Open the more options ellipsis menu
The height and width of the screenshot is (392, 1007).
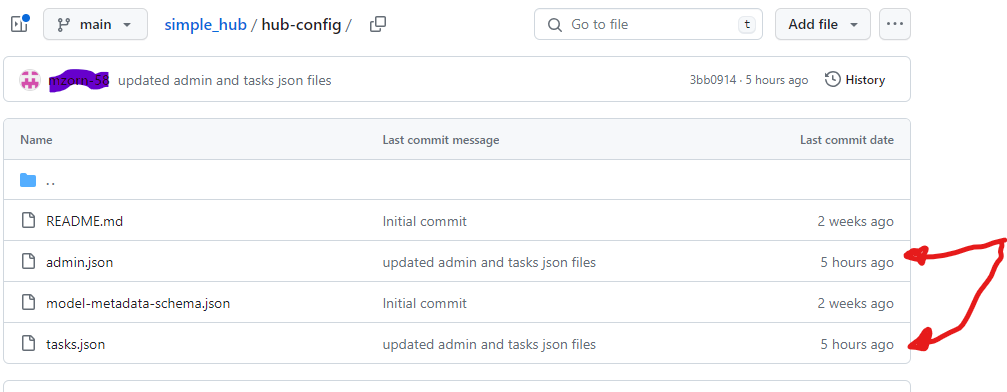tap(895, 24)
